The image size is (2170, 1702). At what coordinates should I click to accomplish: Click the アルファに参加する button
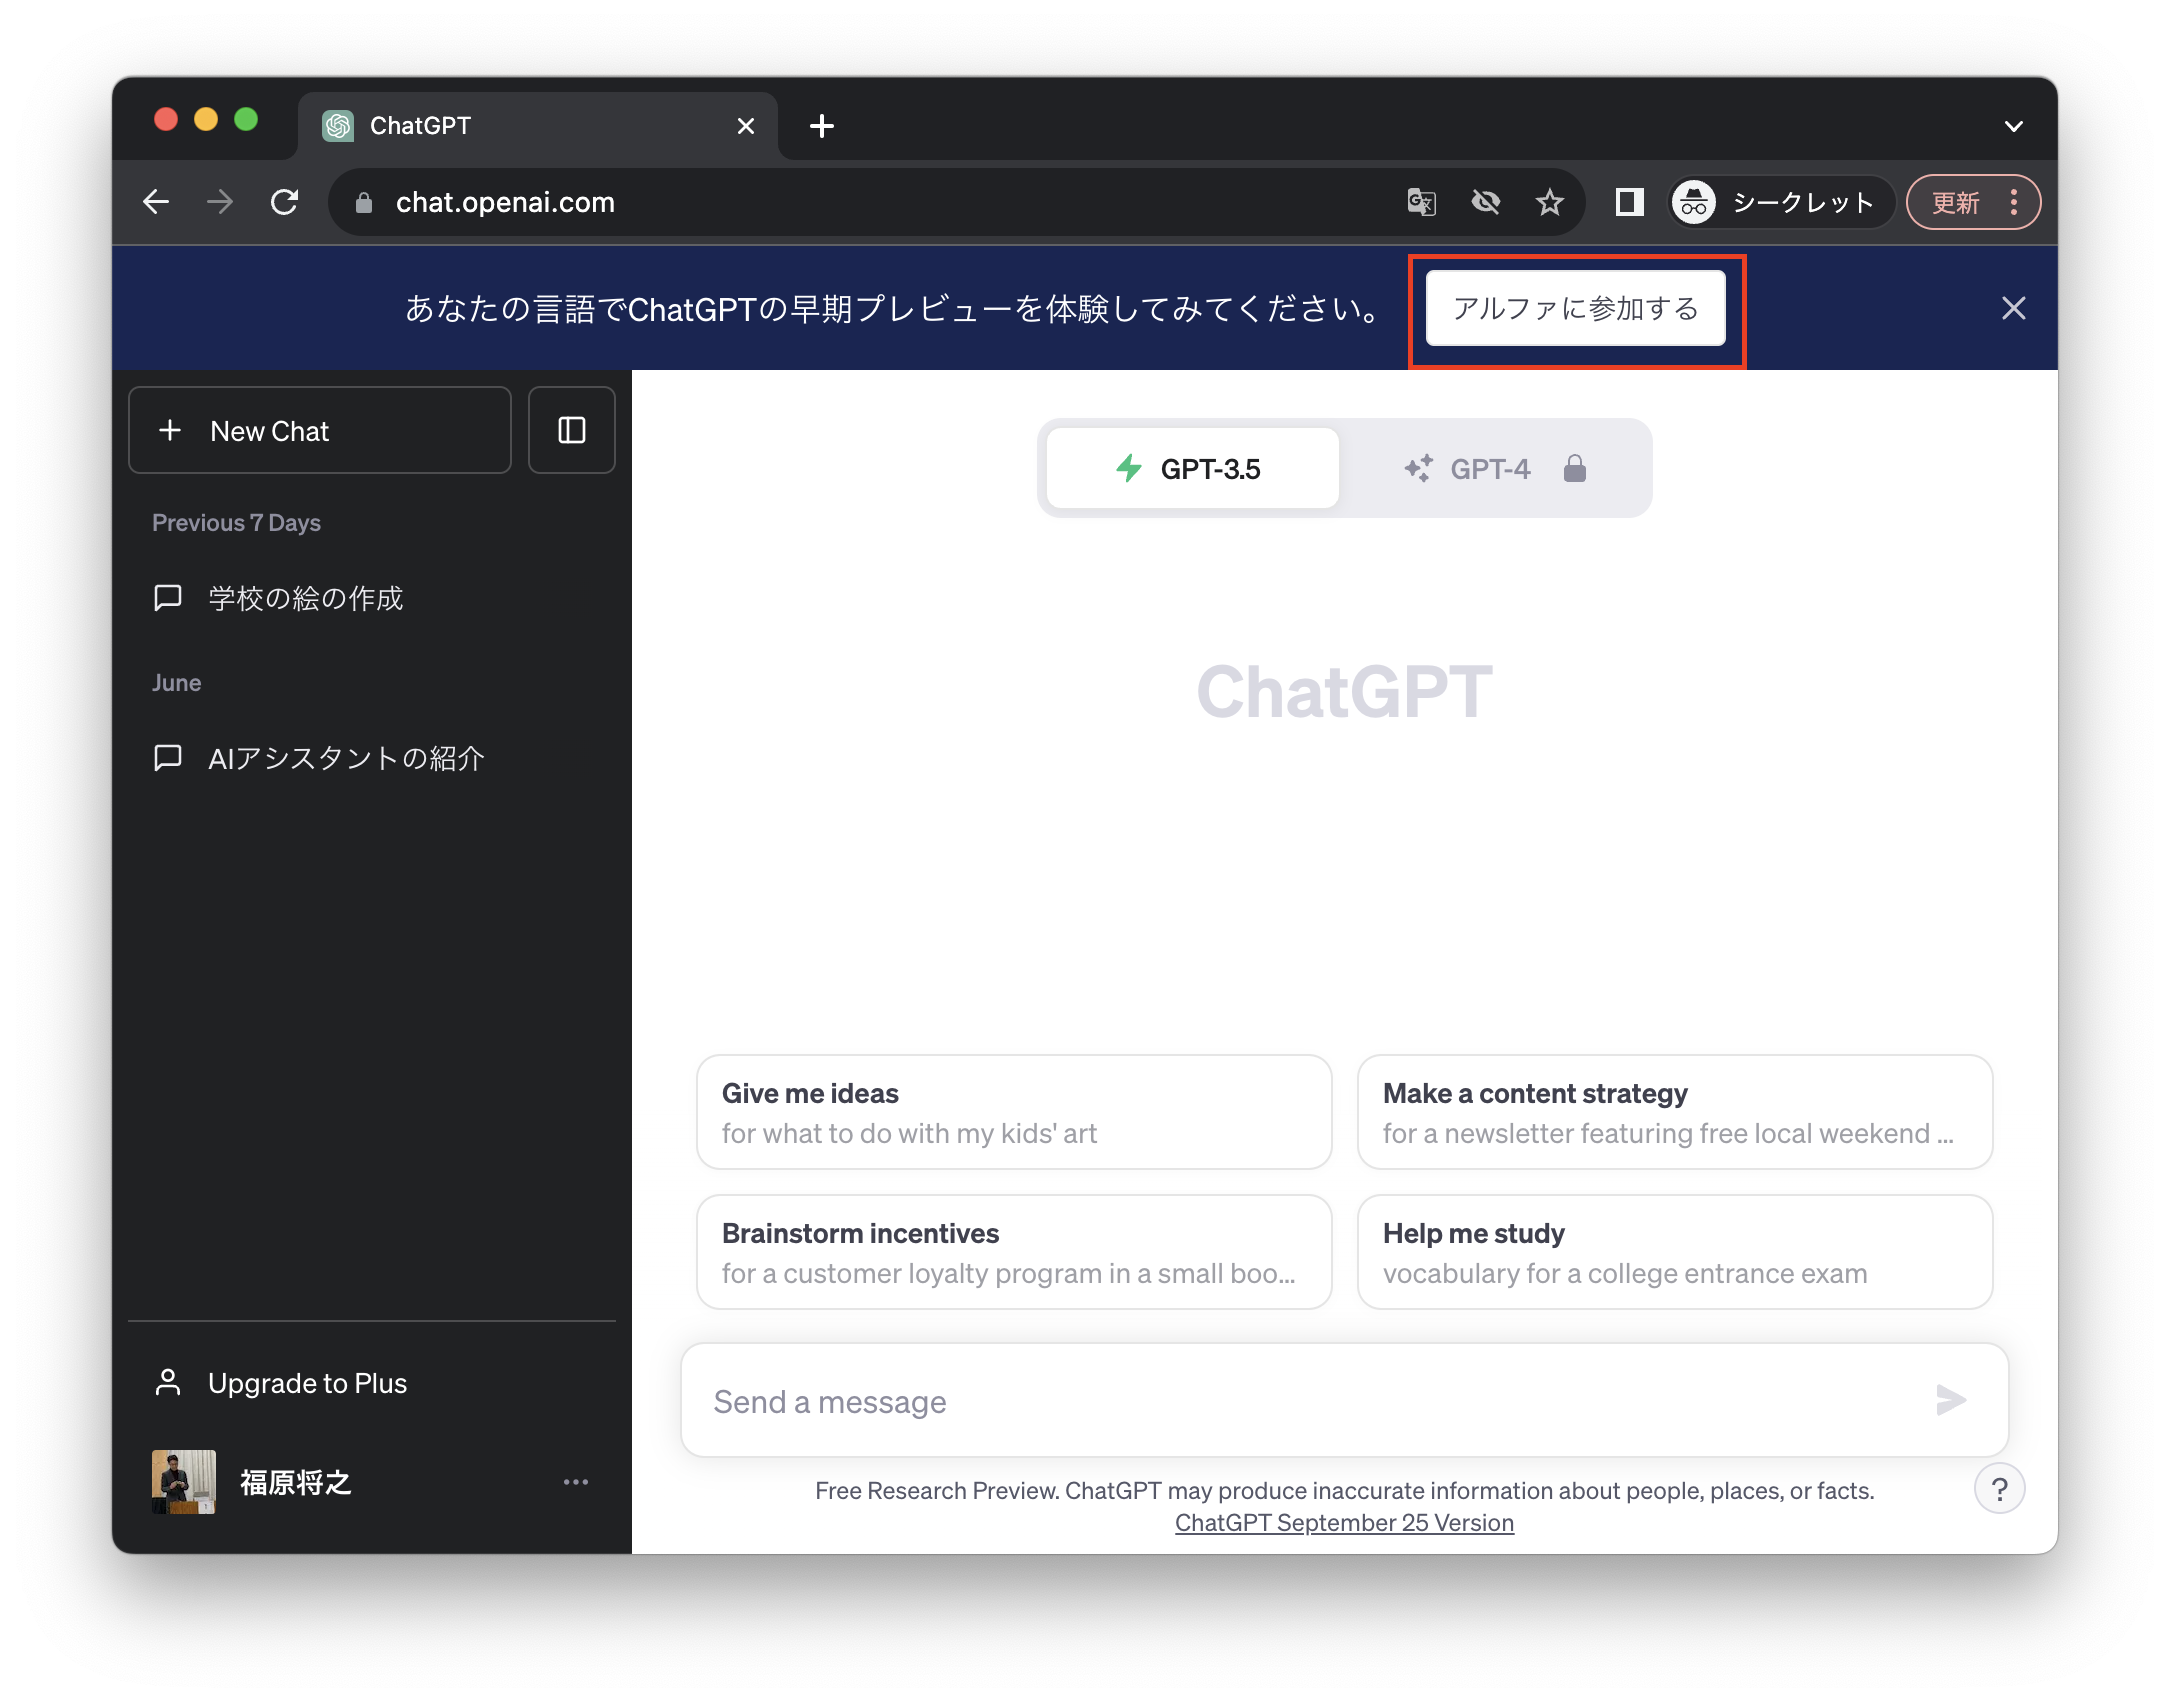pos(1575,308)
